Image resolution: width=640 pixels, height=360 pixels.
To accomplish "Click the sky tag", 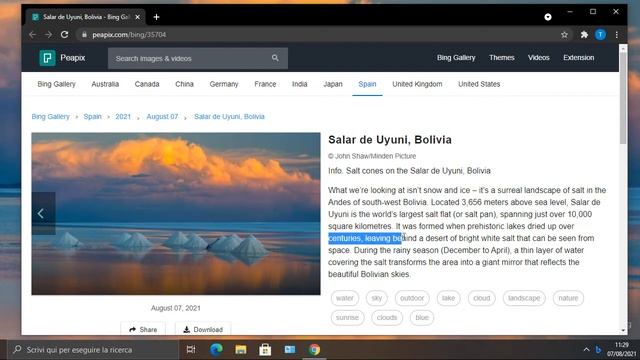I will (x=376, y=298).
